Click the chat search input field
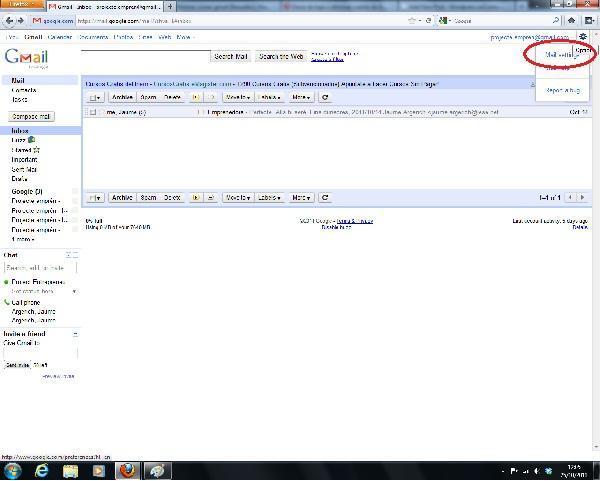This screenshot has height=481, width=600. [39, 268]
